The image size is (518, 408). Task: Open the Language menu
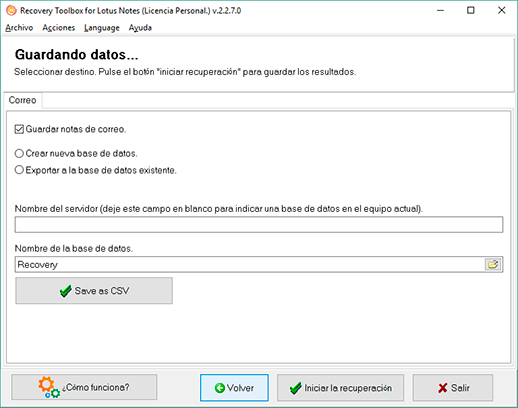coord(102,28)
